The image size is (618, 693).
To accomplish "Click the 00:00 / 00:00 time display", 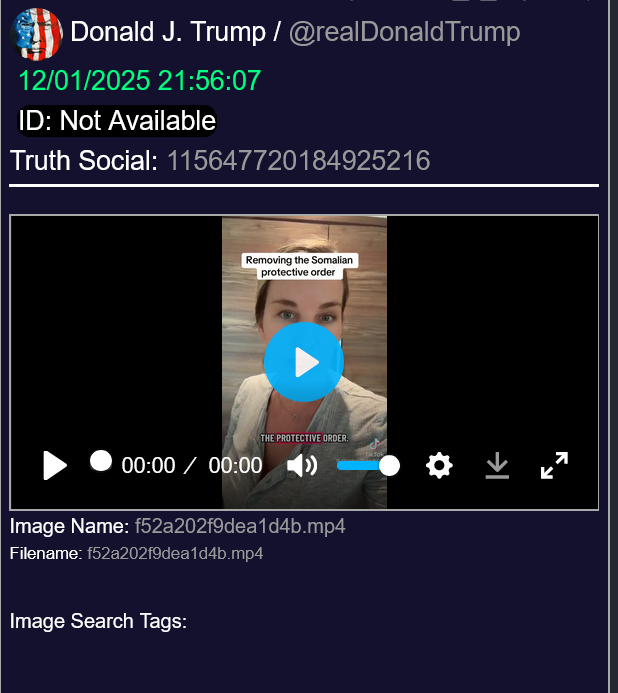I will click(x=191, y=466).
